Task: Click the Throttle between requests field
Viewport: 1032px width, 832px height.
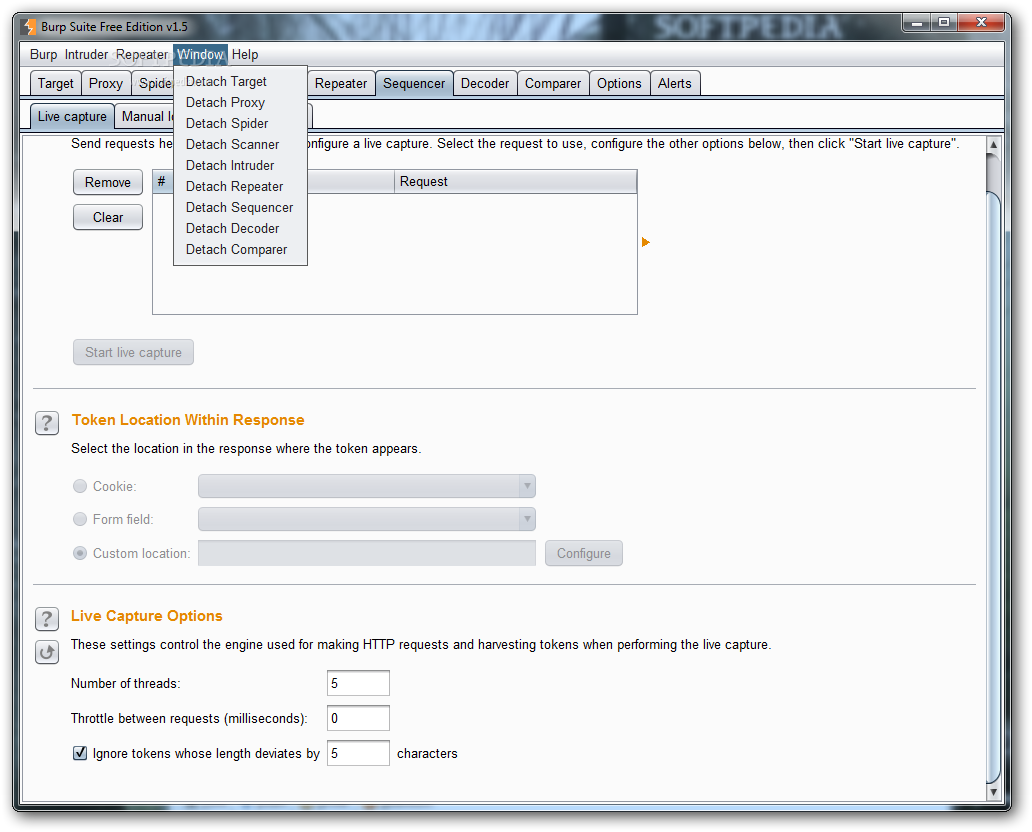Action: coord(358,717)
